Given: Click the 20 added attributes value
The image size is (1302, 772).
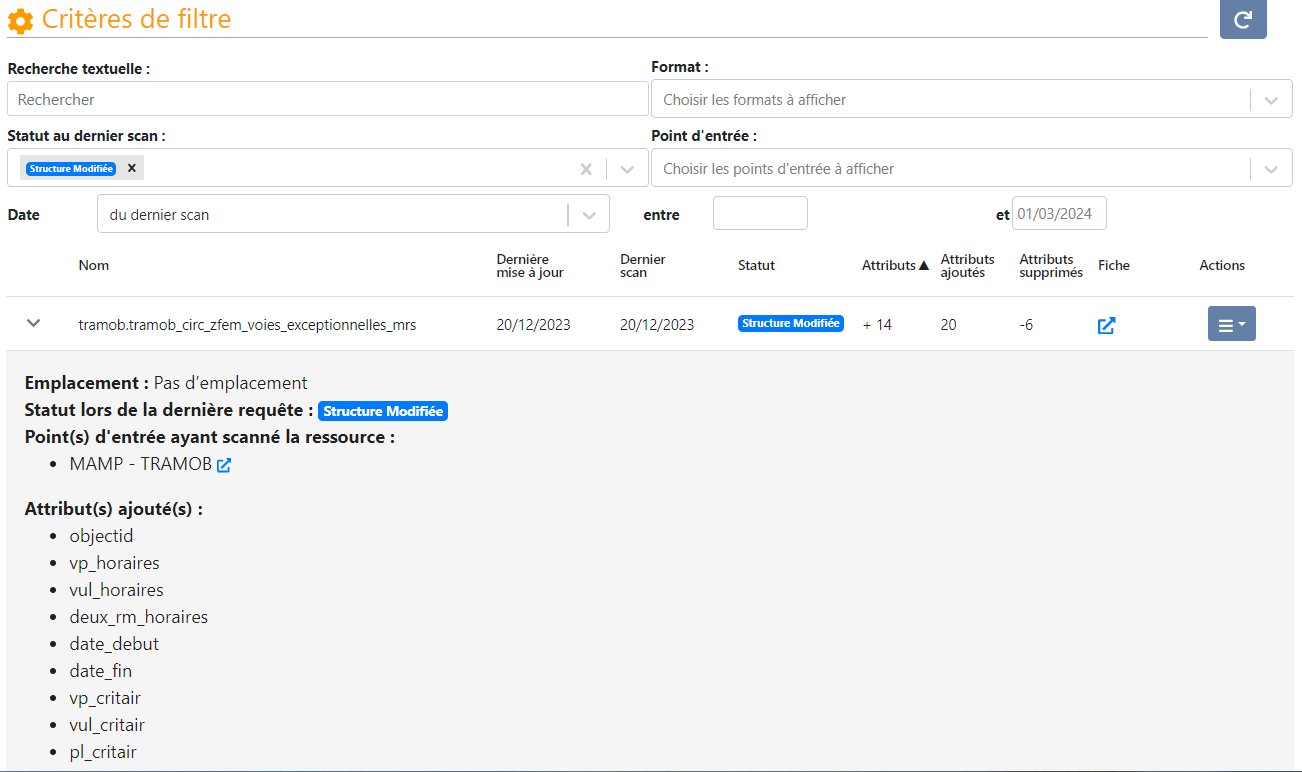Looking at the screenshot, I should [948, 325].
